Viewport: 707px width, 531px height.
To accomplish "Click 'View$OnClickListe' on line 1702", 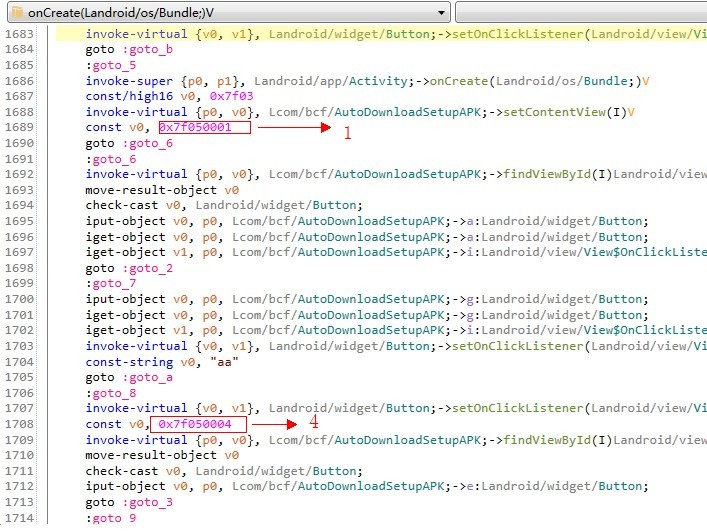I will click(x=645, y=330).
